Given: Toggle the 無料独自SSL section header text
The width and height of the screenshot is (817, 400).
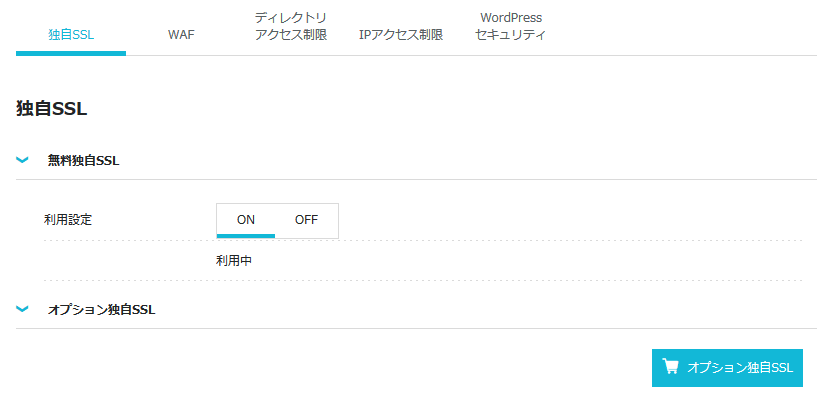Looking at the screenshot, I should [x=83, y=161].
